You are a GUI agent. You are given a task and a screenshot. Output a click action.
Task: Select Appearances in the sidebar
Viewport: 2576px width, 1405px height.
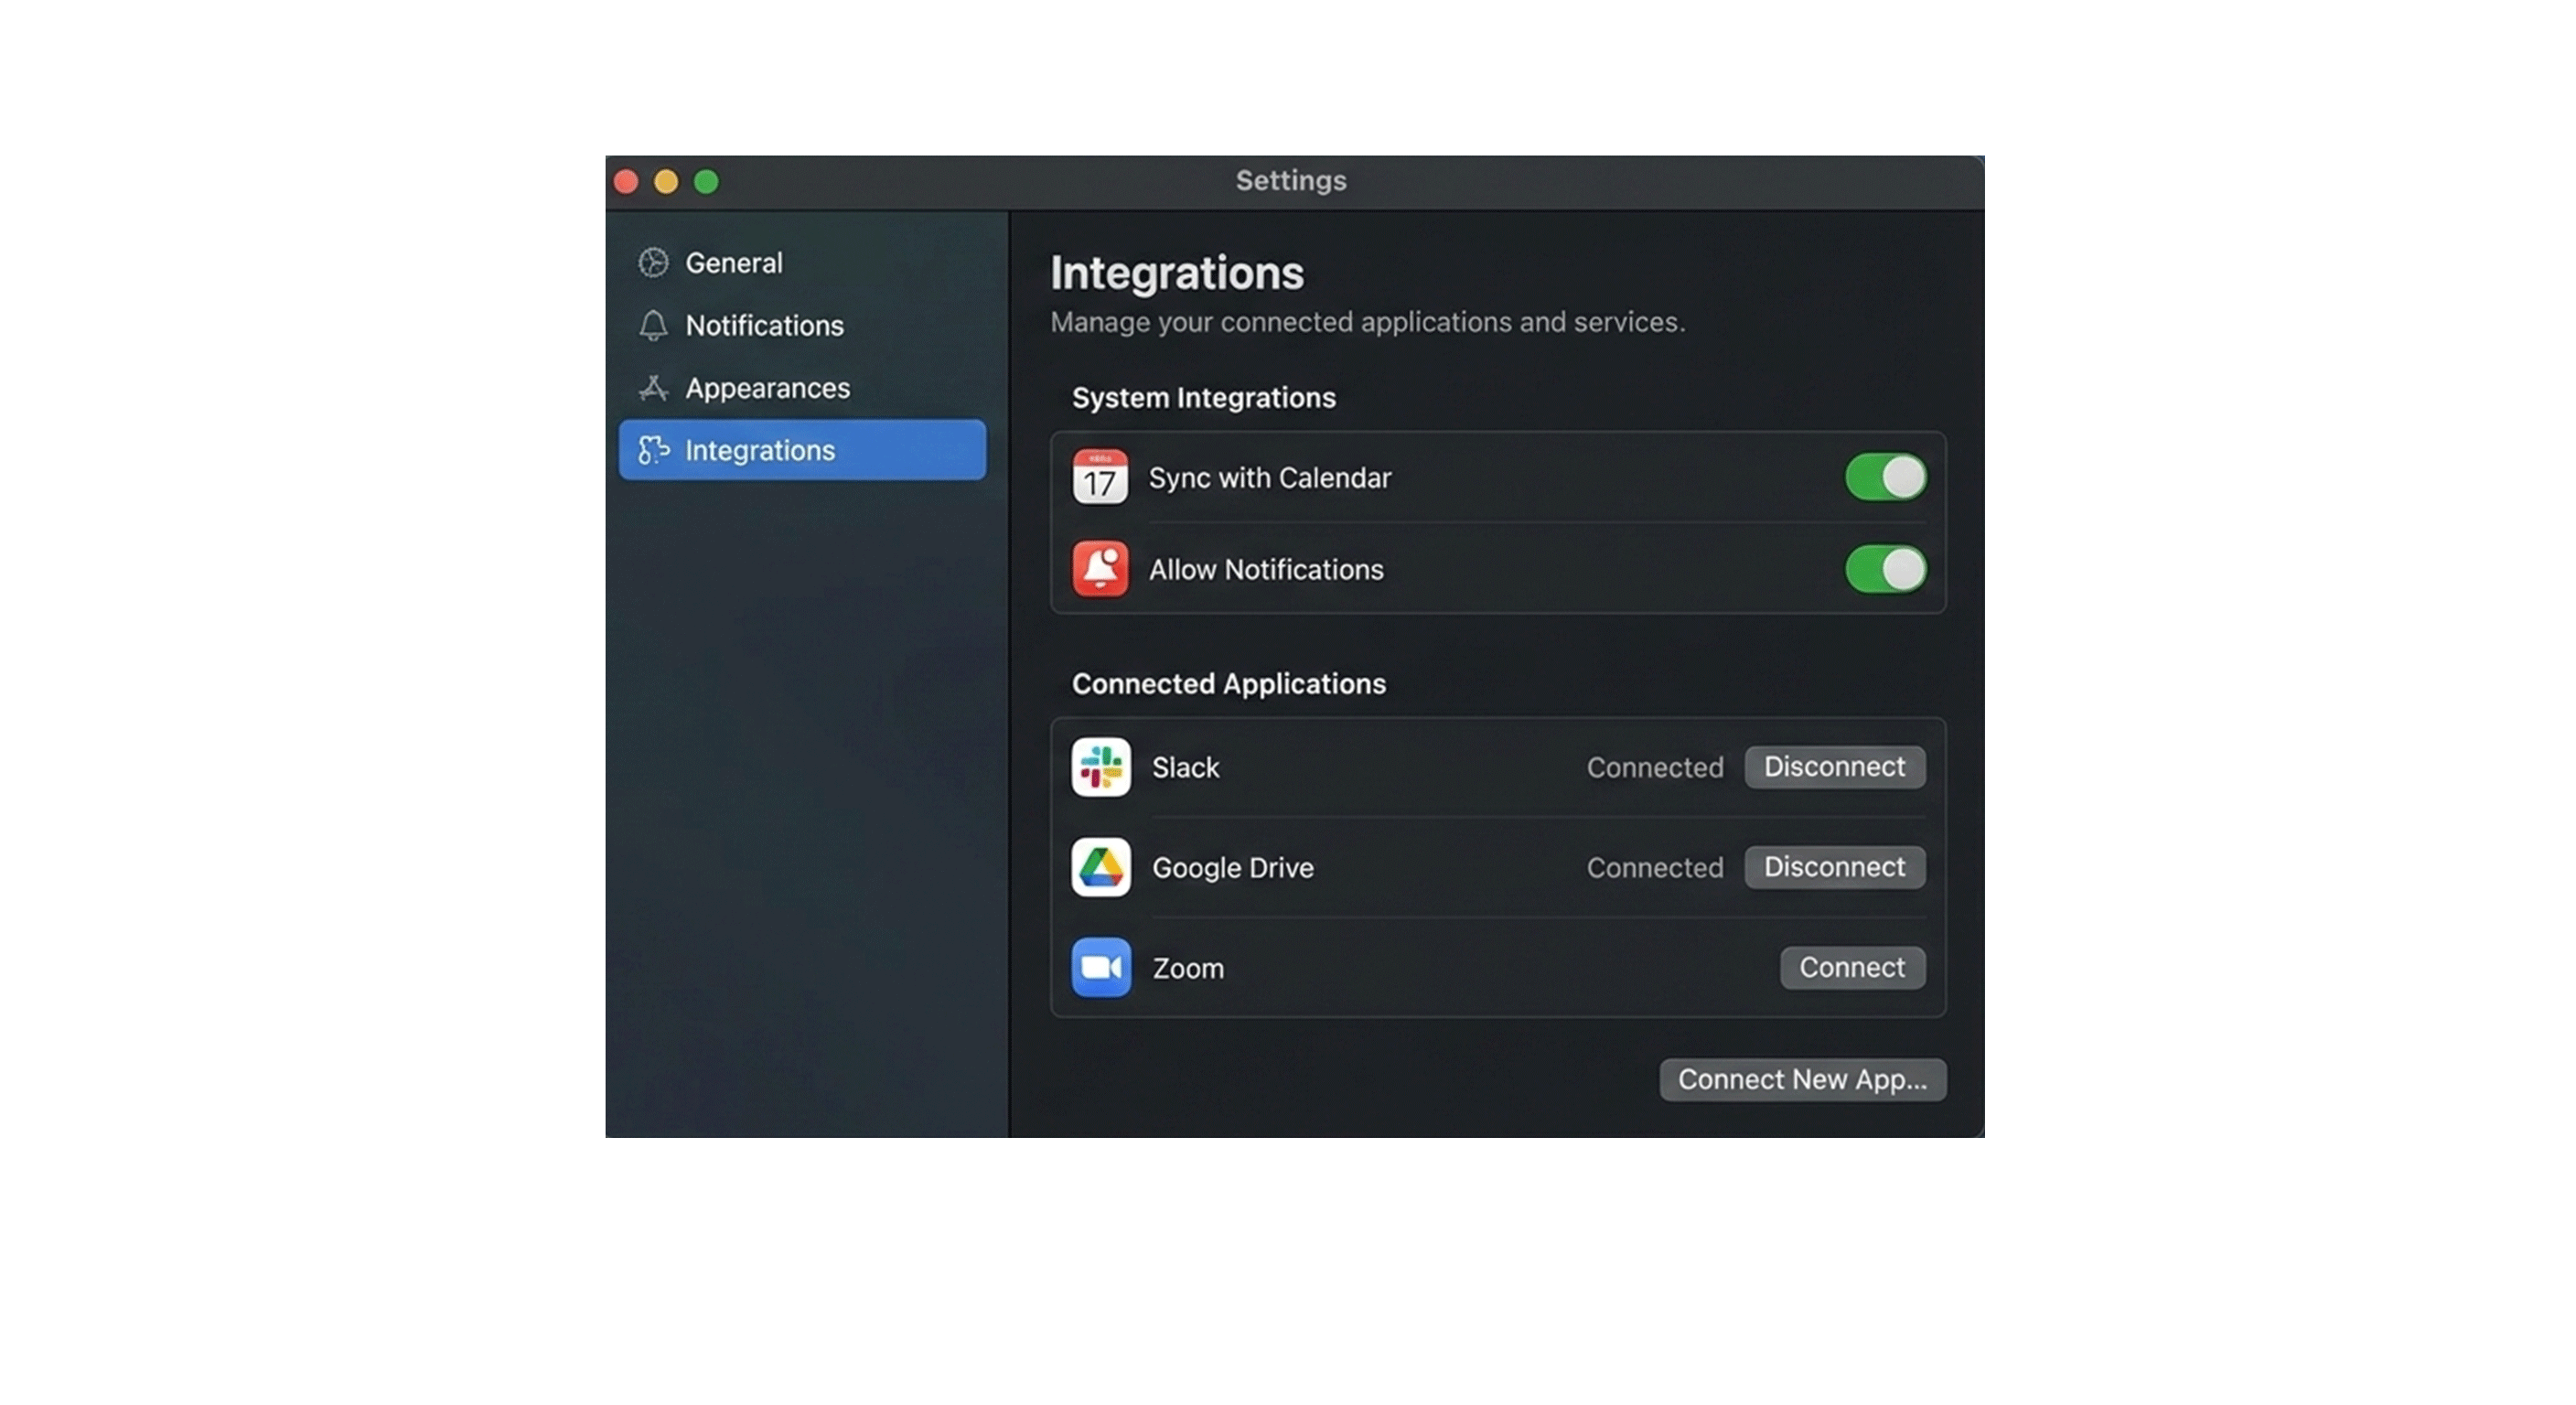(767, 388)
